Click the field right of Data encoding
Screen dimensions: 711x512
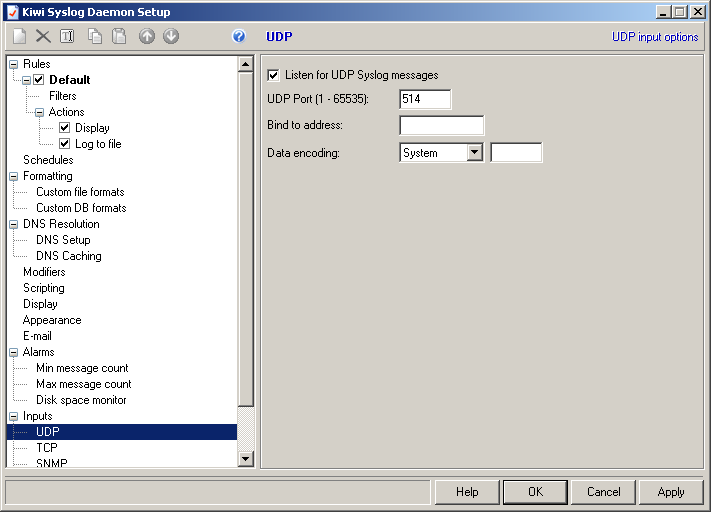click(x=516, y=152)
